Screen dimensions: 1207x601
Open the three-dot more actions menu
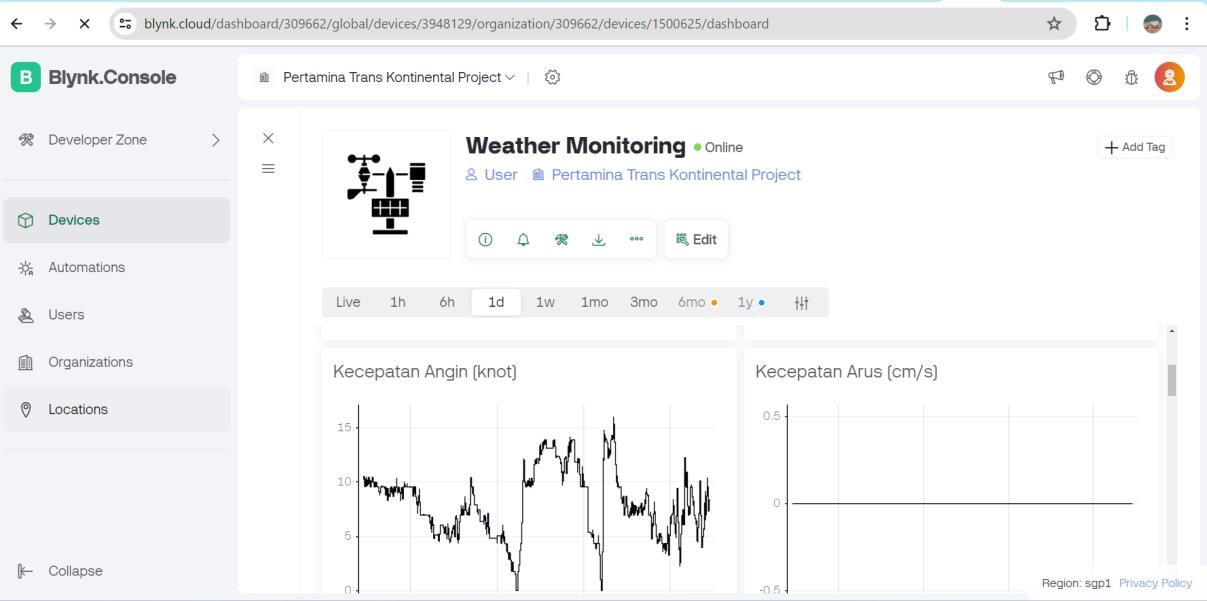(x=636, y=240)
